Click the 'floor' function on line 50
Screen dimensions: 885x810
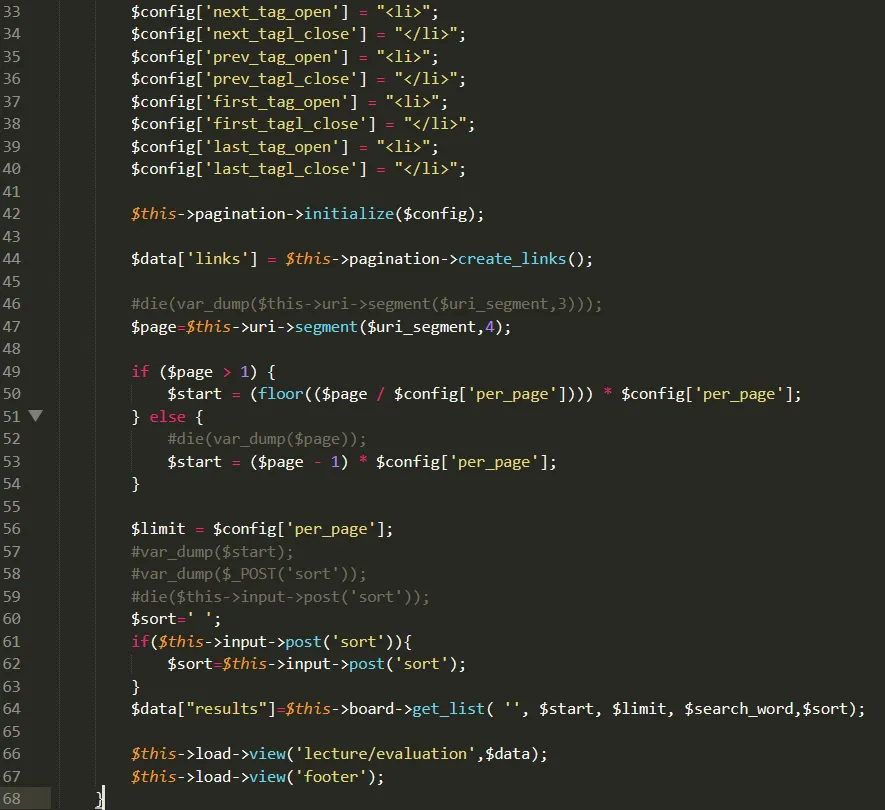coord(281,393)
